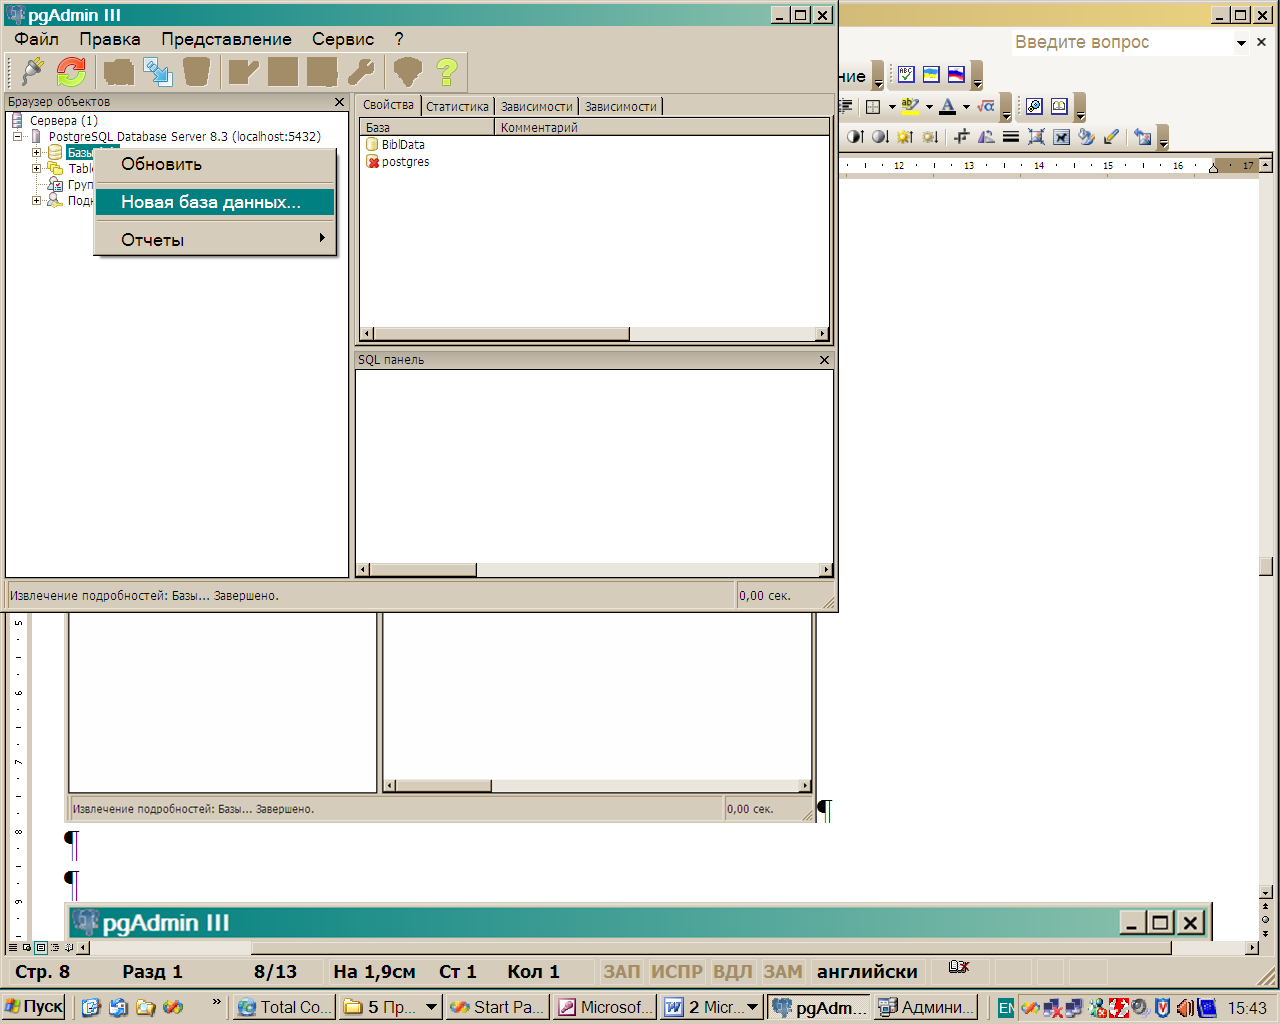Click the format picture paint bucket icon
The width and height of the screenshot is (1280, 1024).
pos(1086,137)
